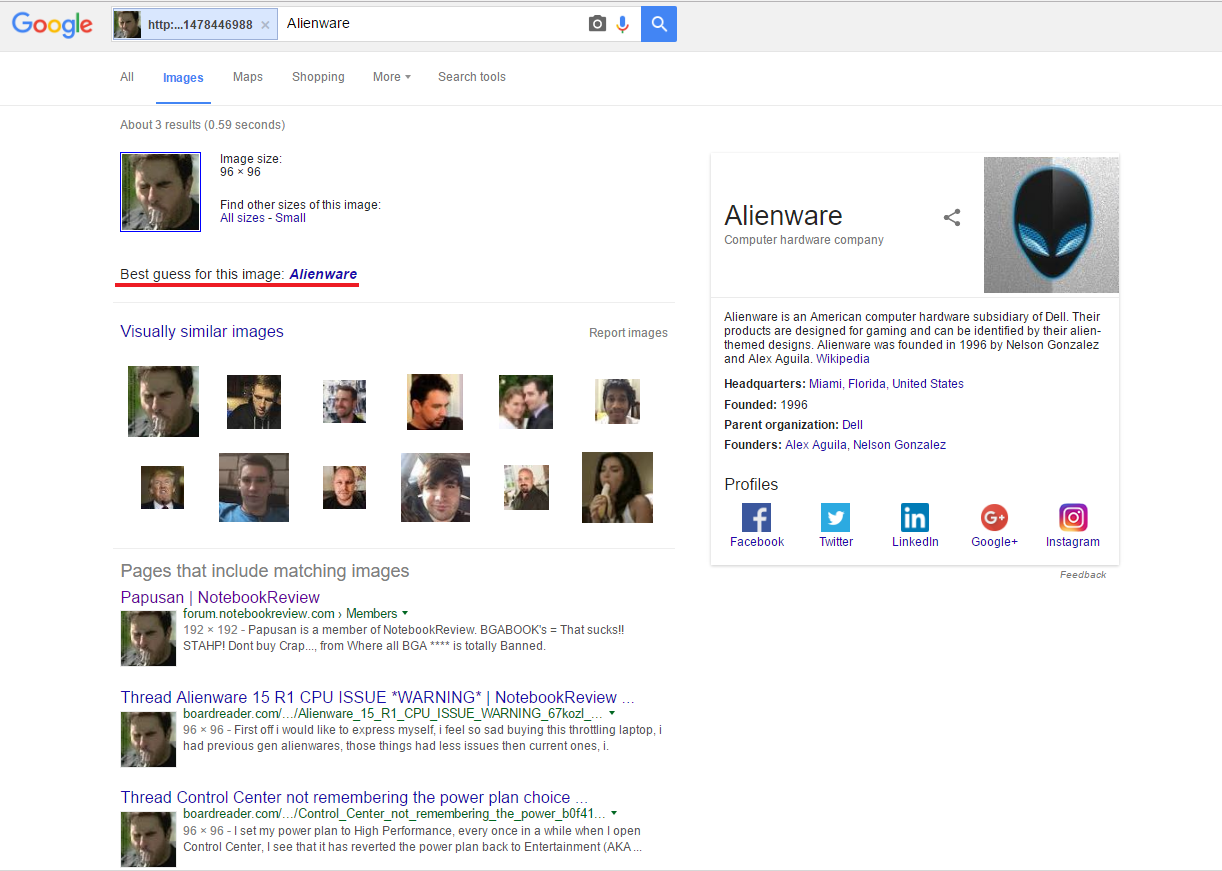Open Alienware's Instagram profile icon
Viewport: 1222px width, 871px height.
[1073, 517]
